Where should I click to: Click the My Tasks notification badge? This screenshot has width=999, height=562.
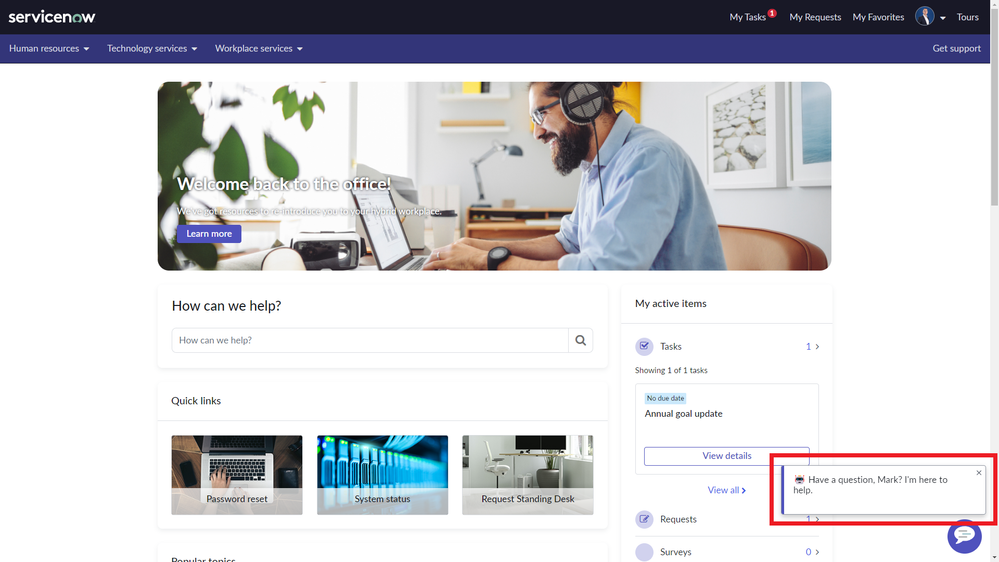click(772, 13)
